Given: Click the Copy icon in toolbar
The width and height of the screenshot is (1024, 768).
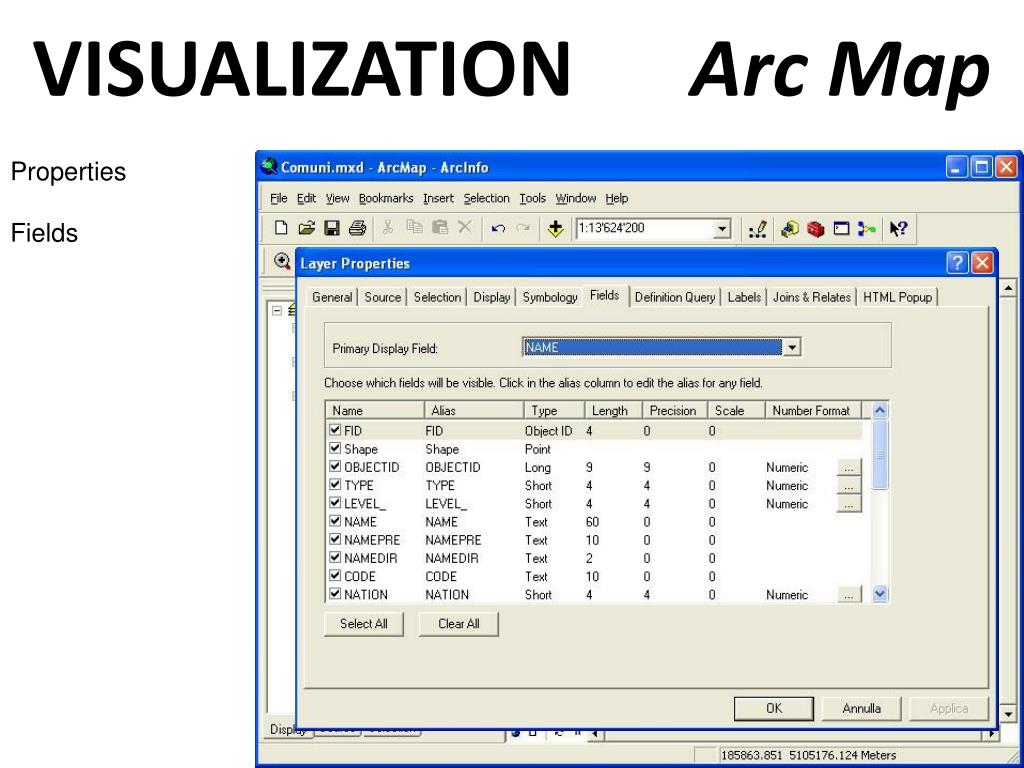Looking at the screenshot, I should point(414,227).
